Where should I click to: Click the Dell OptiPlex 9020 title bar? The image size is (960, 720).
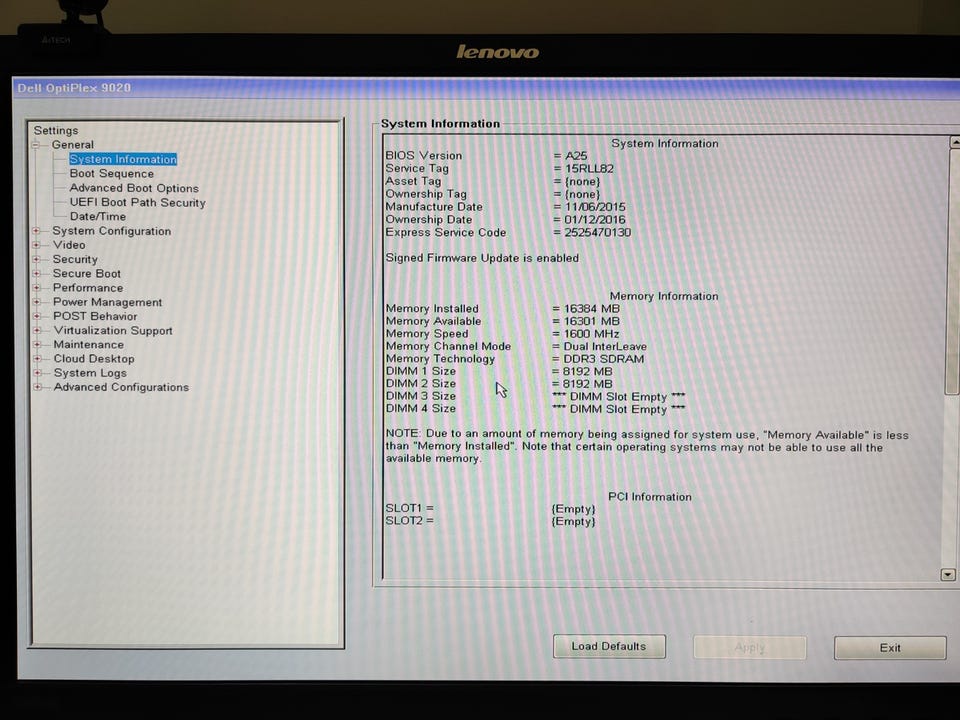click(x=486, y=88)
